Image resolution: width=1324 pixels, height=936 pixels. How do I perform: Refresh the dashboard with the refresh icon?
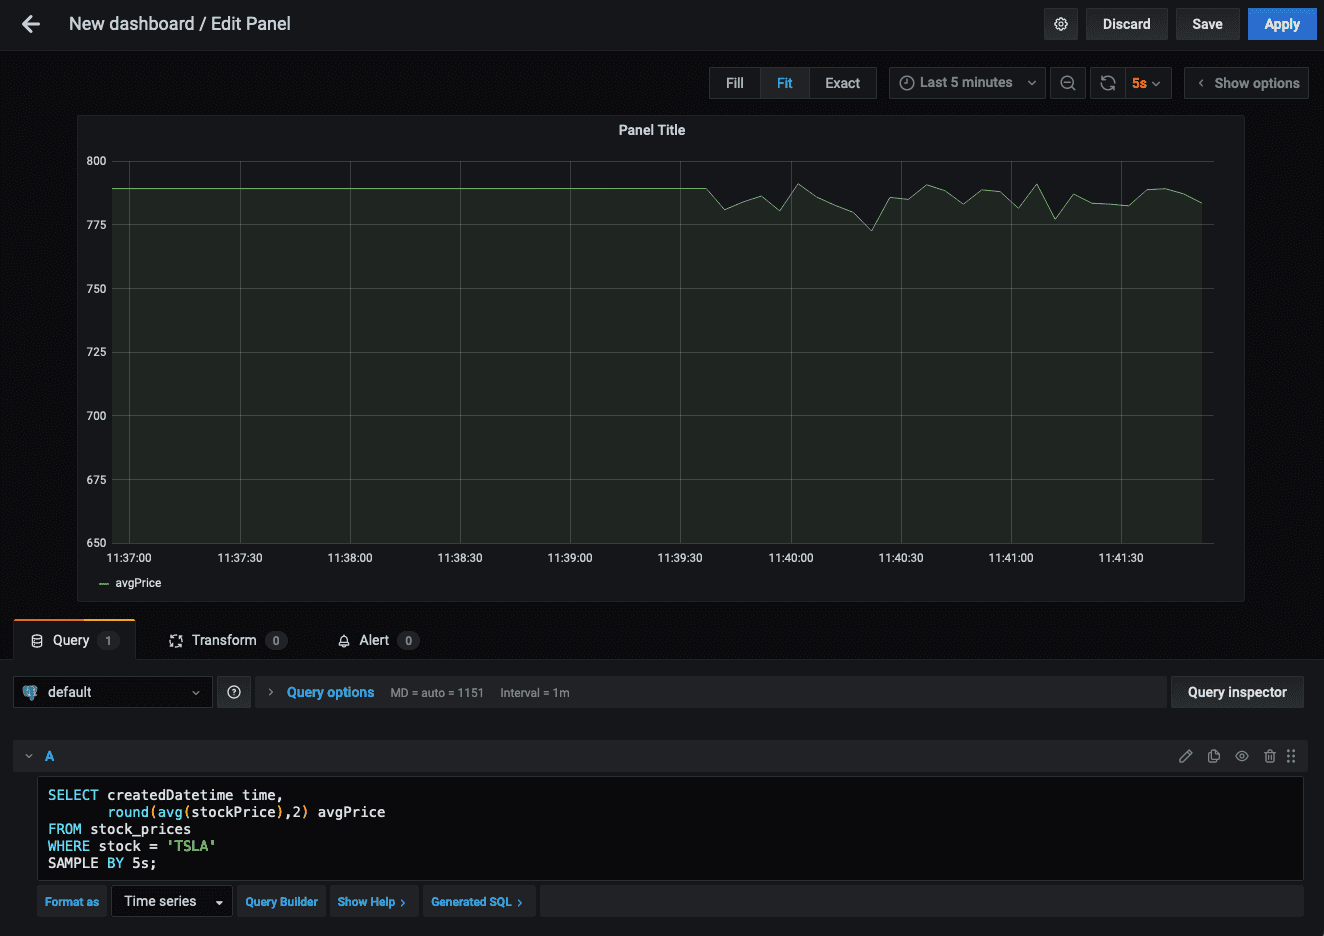click(1108, 83)
